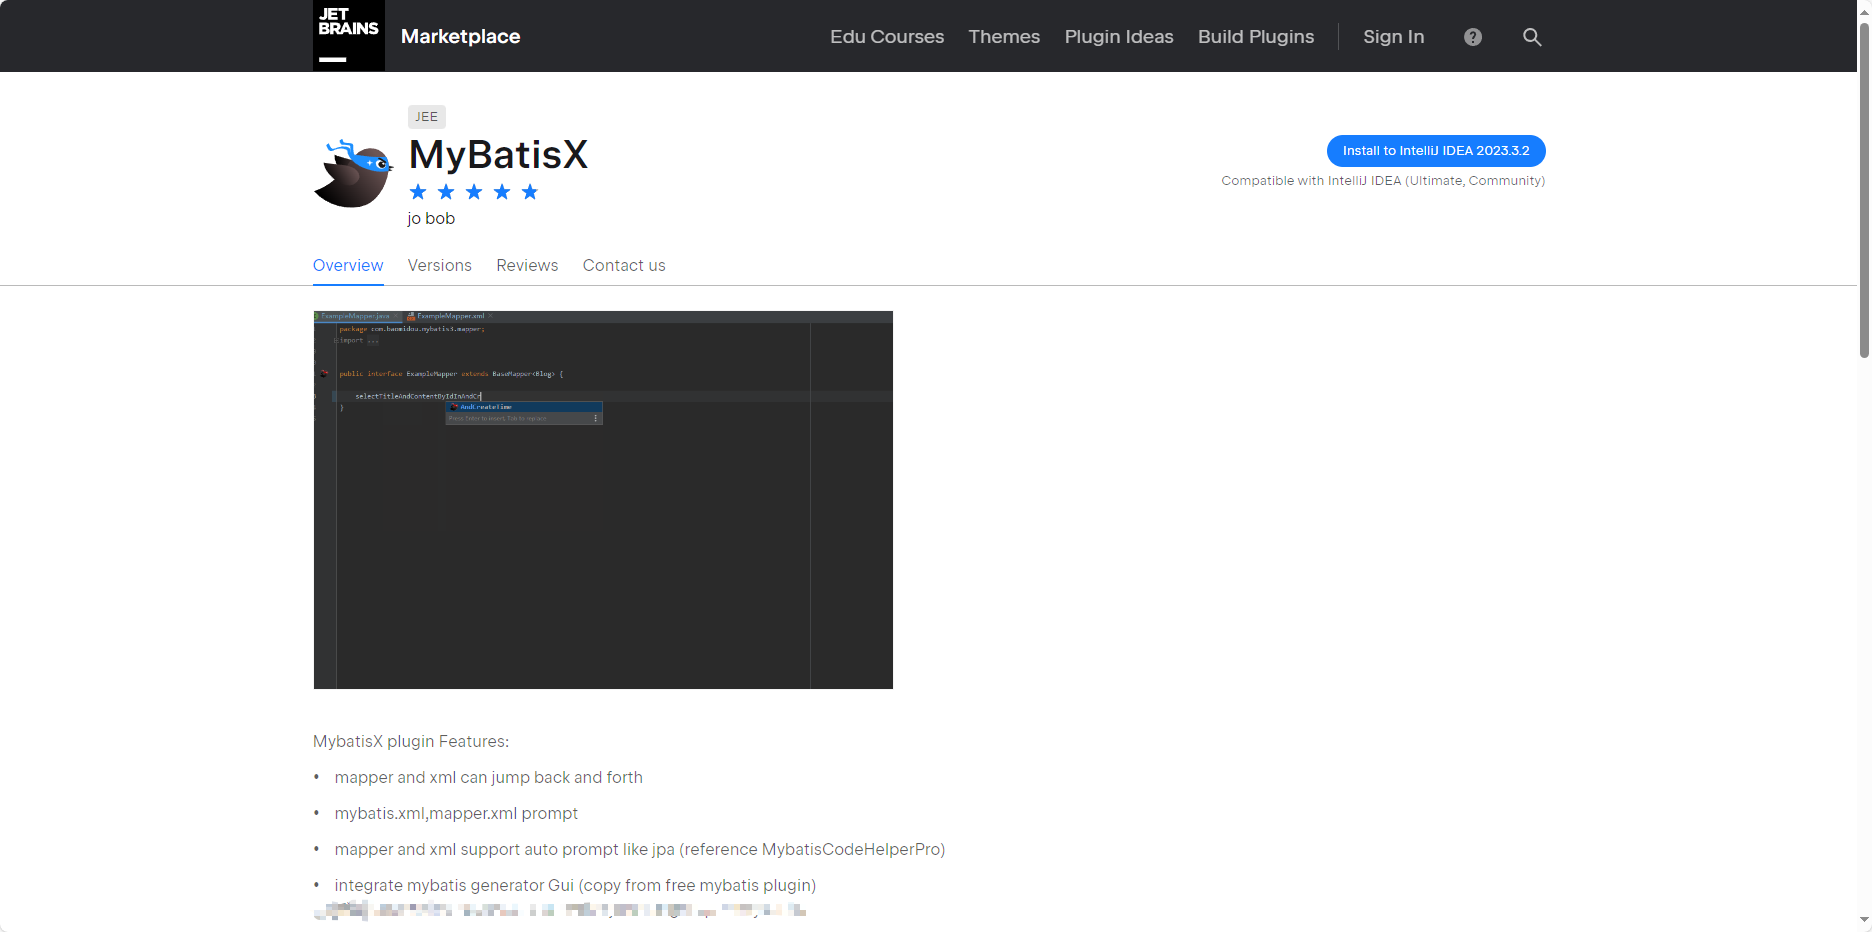1872x932 pixels.
Task: Go to Marketplace home link
Action: 460,36
